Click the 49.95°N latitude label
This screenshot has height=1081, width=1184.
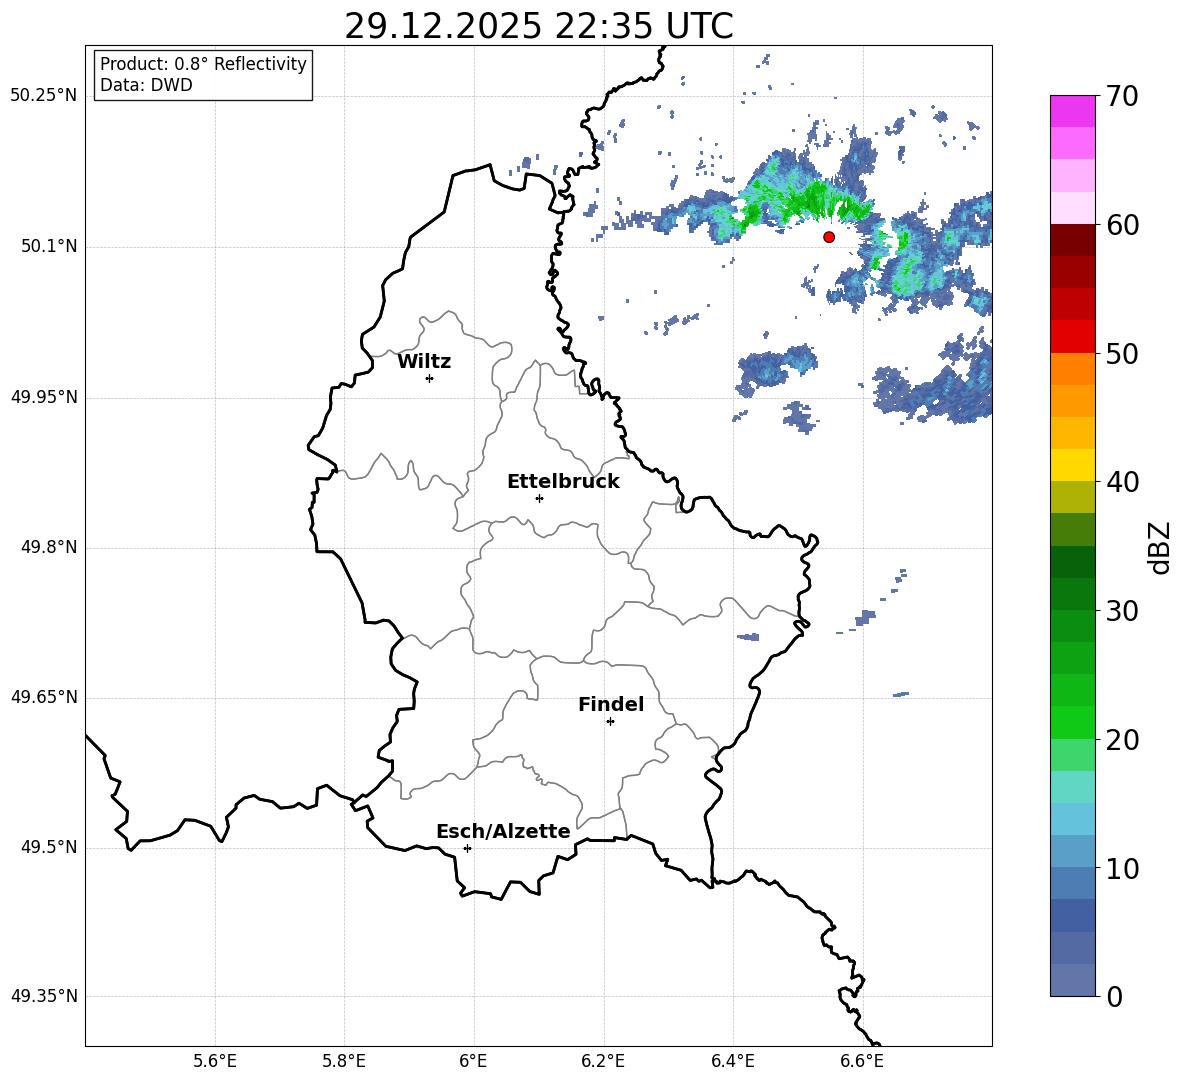pyautogui.click(x=44, y=397)
